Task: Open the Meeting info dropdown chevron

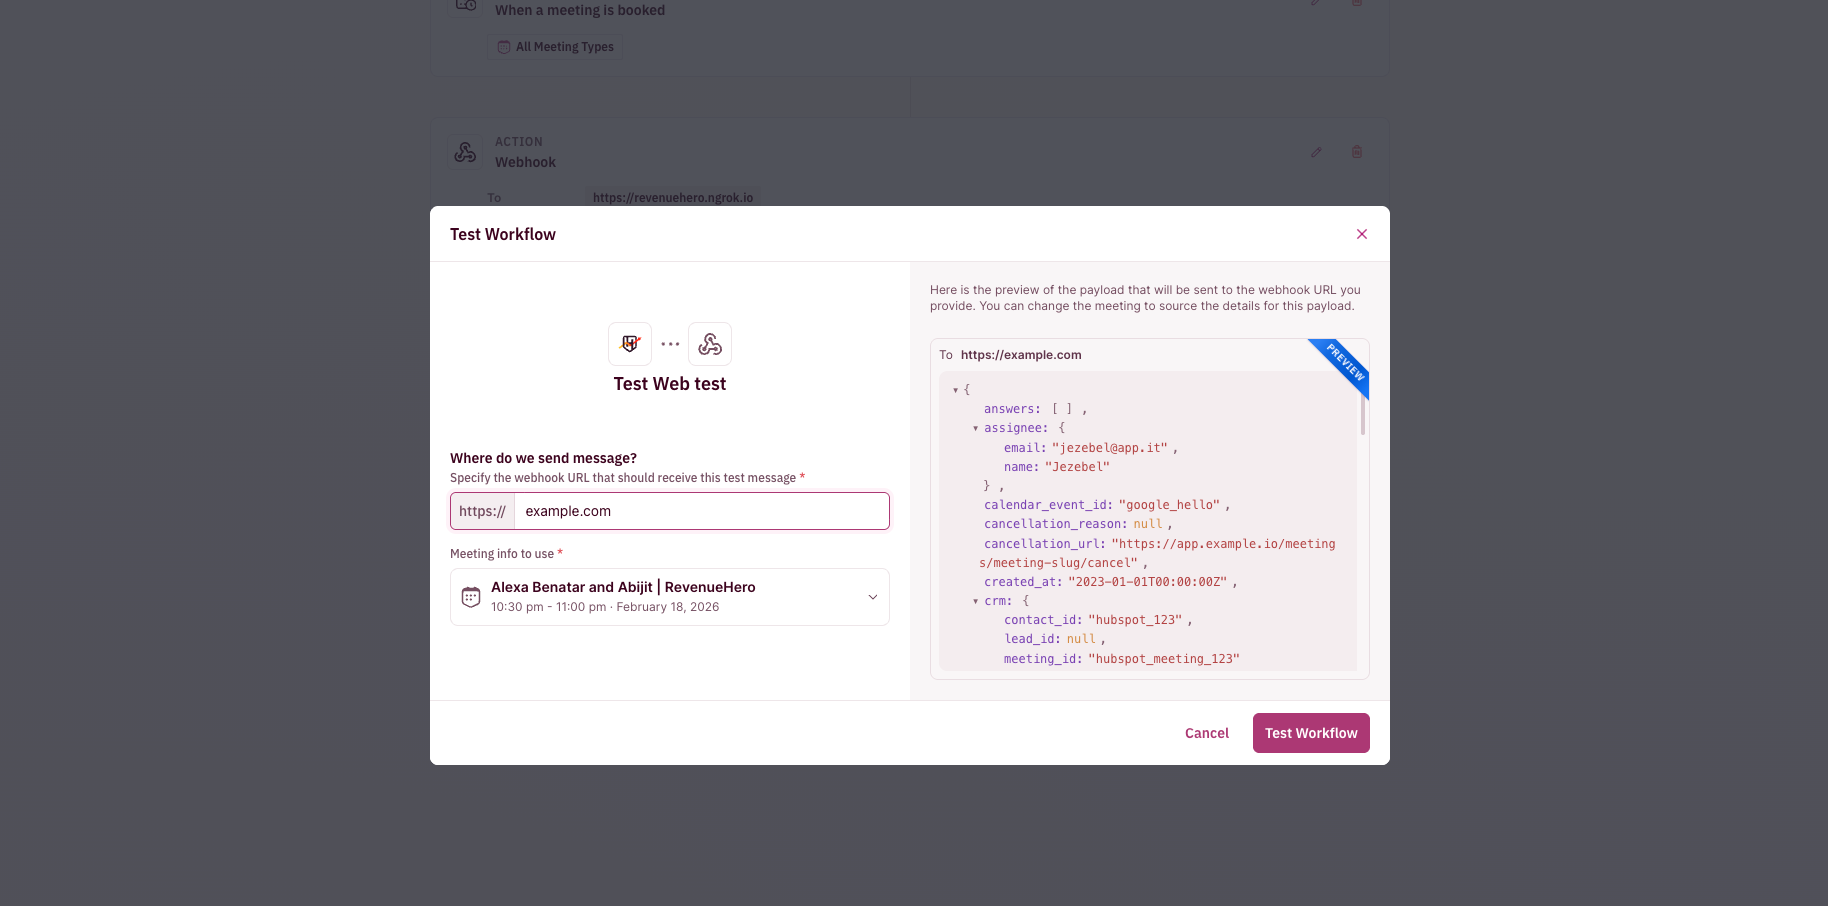Action: 872,597
